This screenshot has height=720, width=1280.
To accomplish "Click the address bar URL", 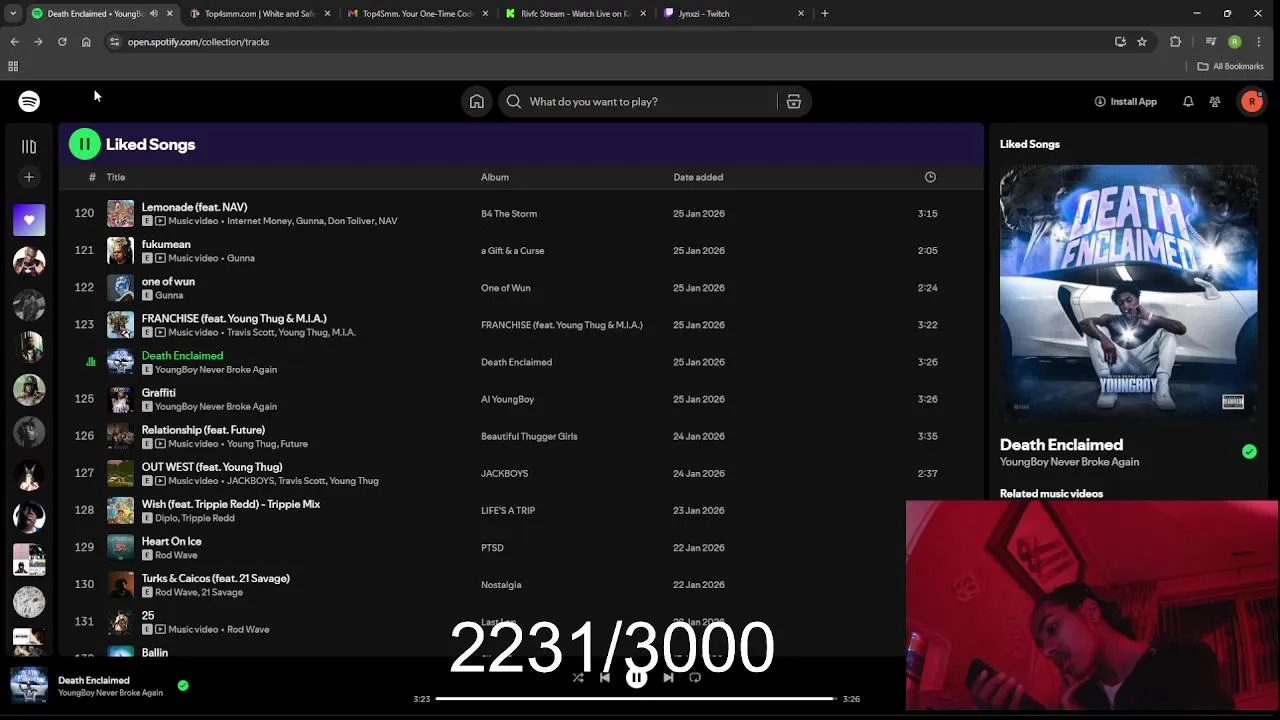I will (198, 42).
